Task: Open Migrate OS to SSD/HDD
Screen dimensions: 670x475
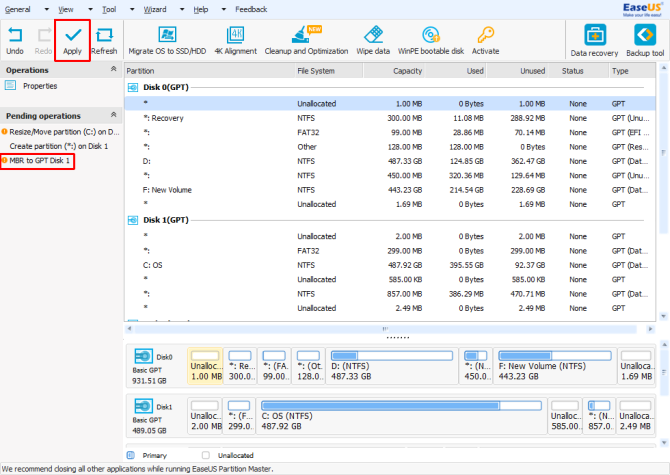Action: [167, 41]
